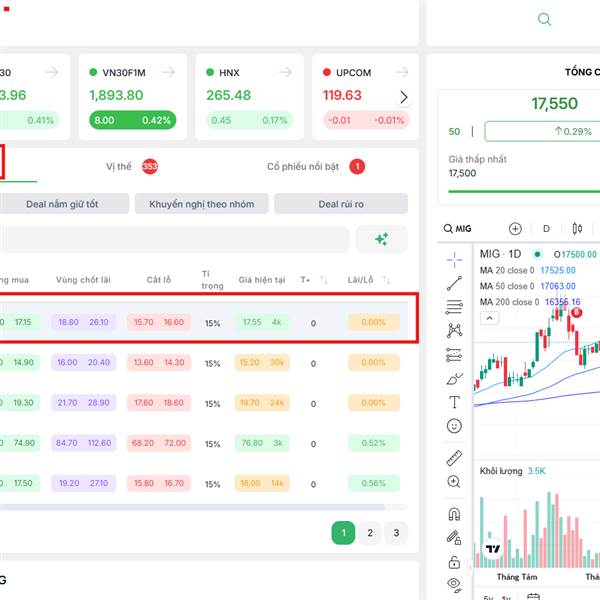The image size is (600, 600).
Task: Click UPCOM index value 119.63
Action: coord(342,95)
